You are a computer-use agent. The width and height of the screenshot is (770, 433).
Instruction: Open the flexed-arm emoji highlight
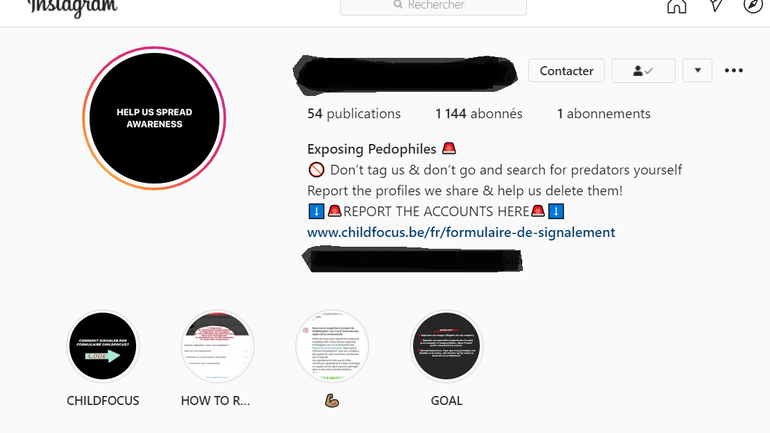[332, 347]
